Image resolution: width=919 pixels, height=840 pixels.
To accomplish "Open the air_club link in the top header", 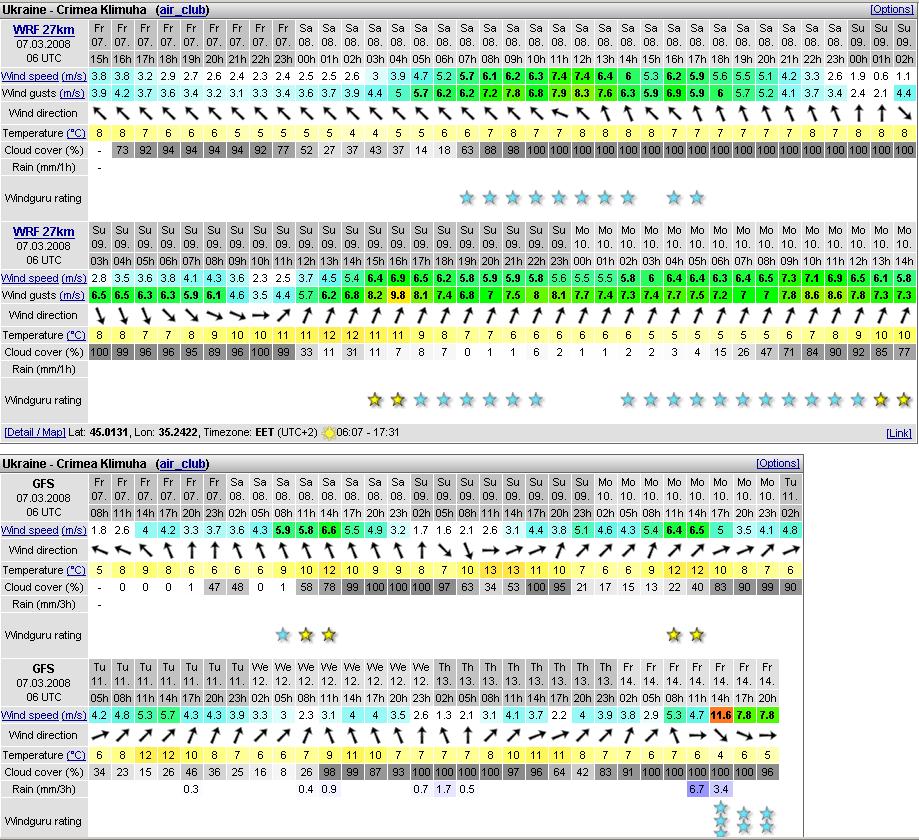I will [183, 9].
